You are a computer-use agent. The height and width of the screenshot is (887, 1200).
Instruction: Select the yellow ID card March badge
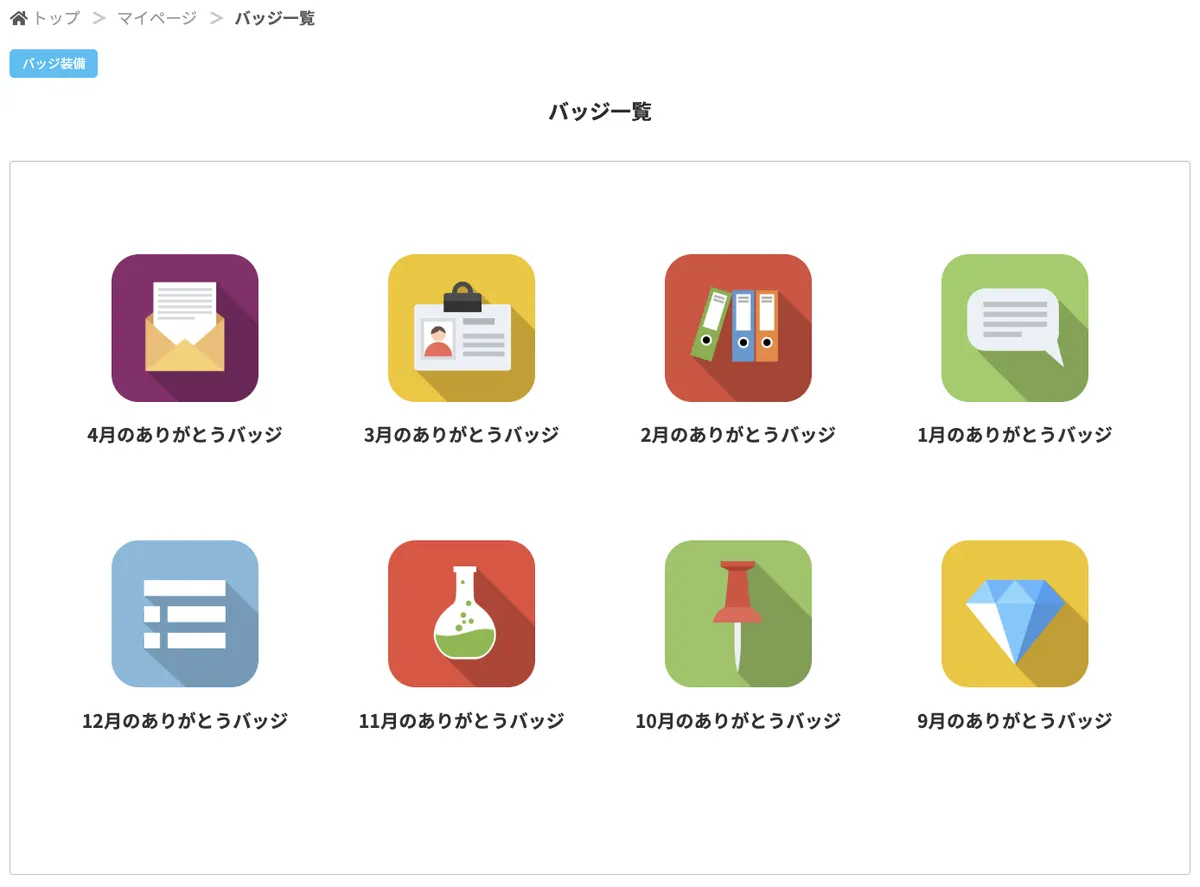(461, 328)
